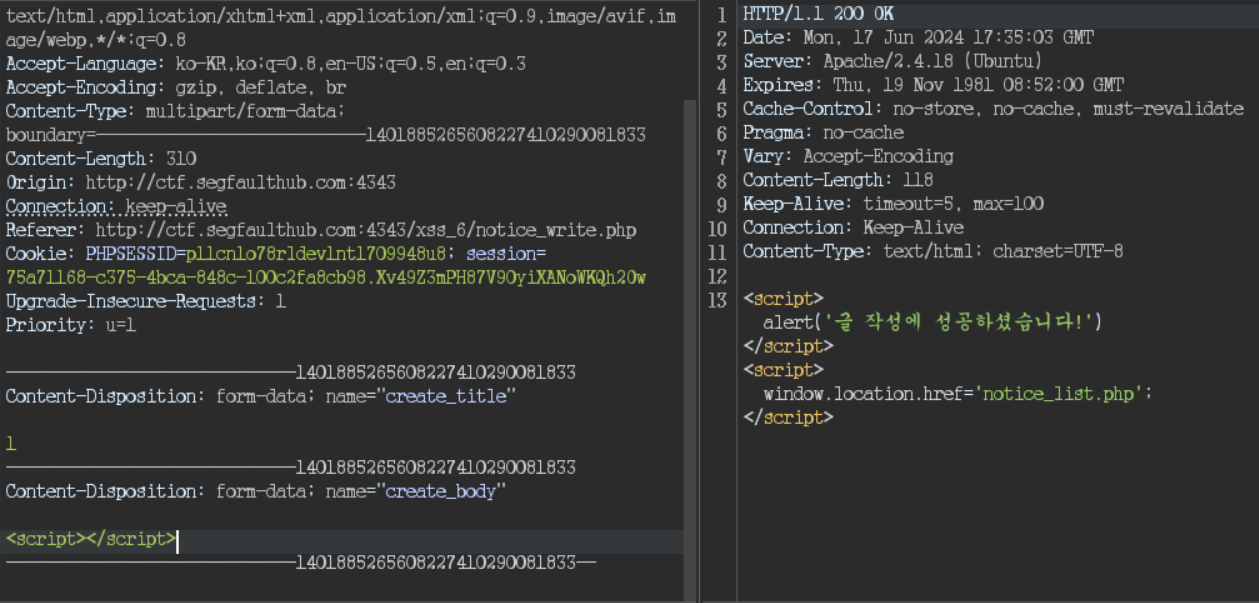Place cursor in the <script></script> payload line

(x=91, y=539)
